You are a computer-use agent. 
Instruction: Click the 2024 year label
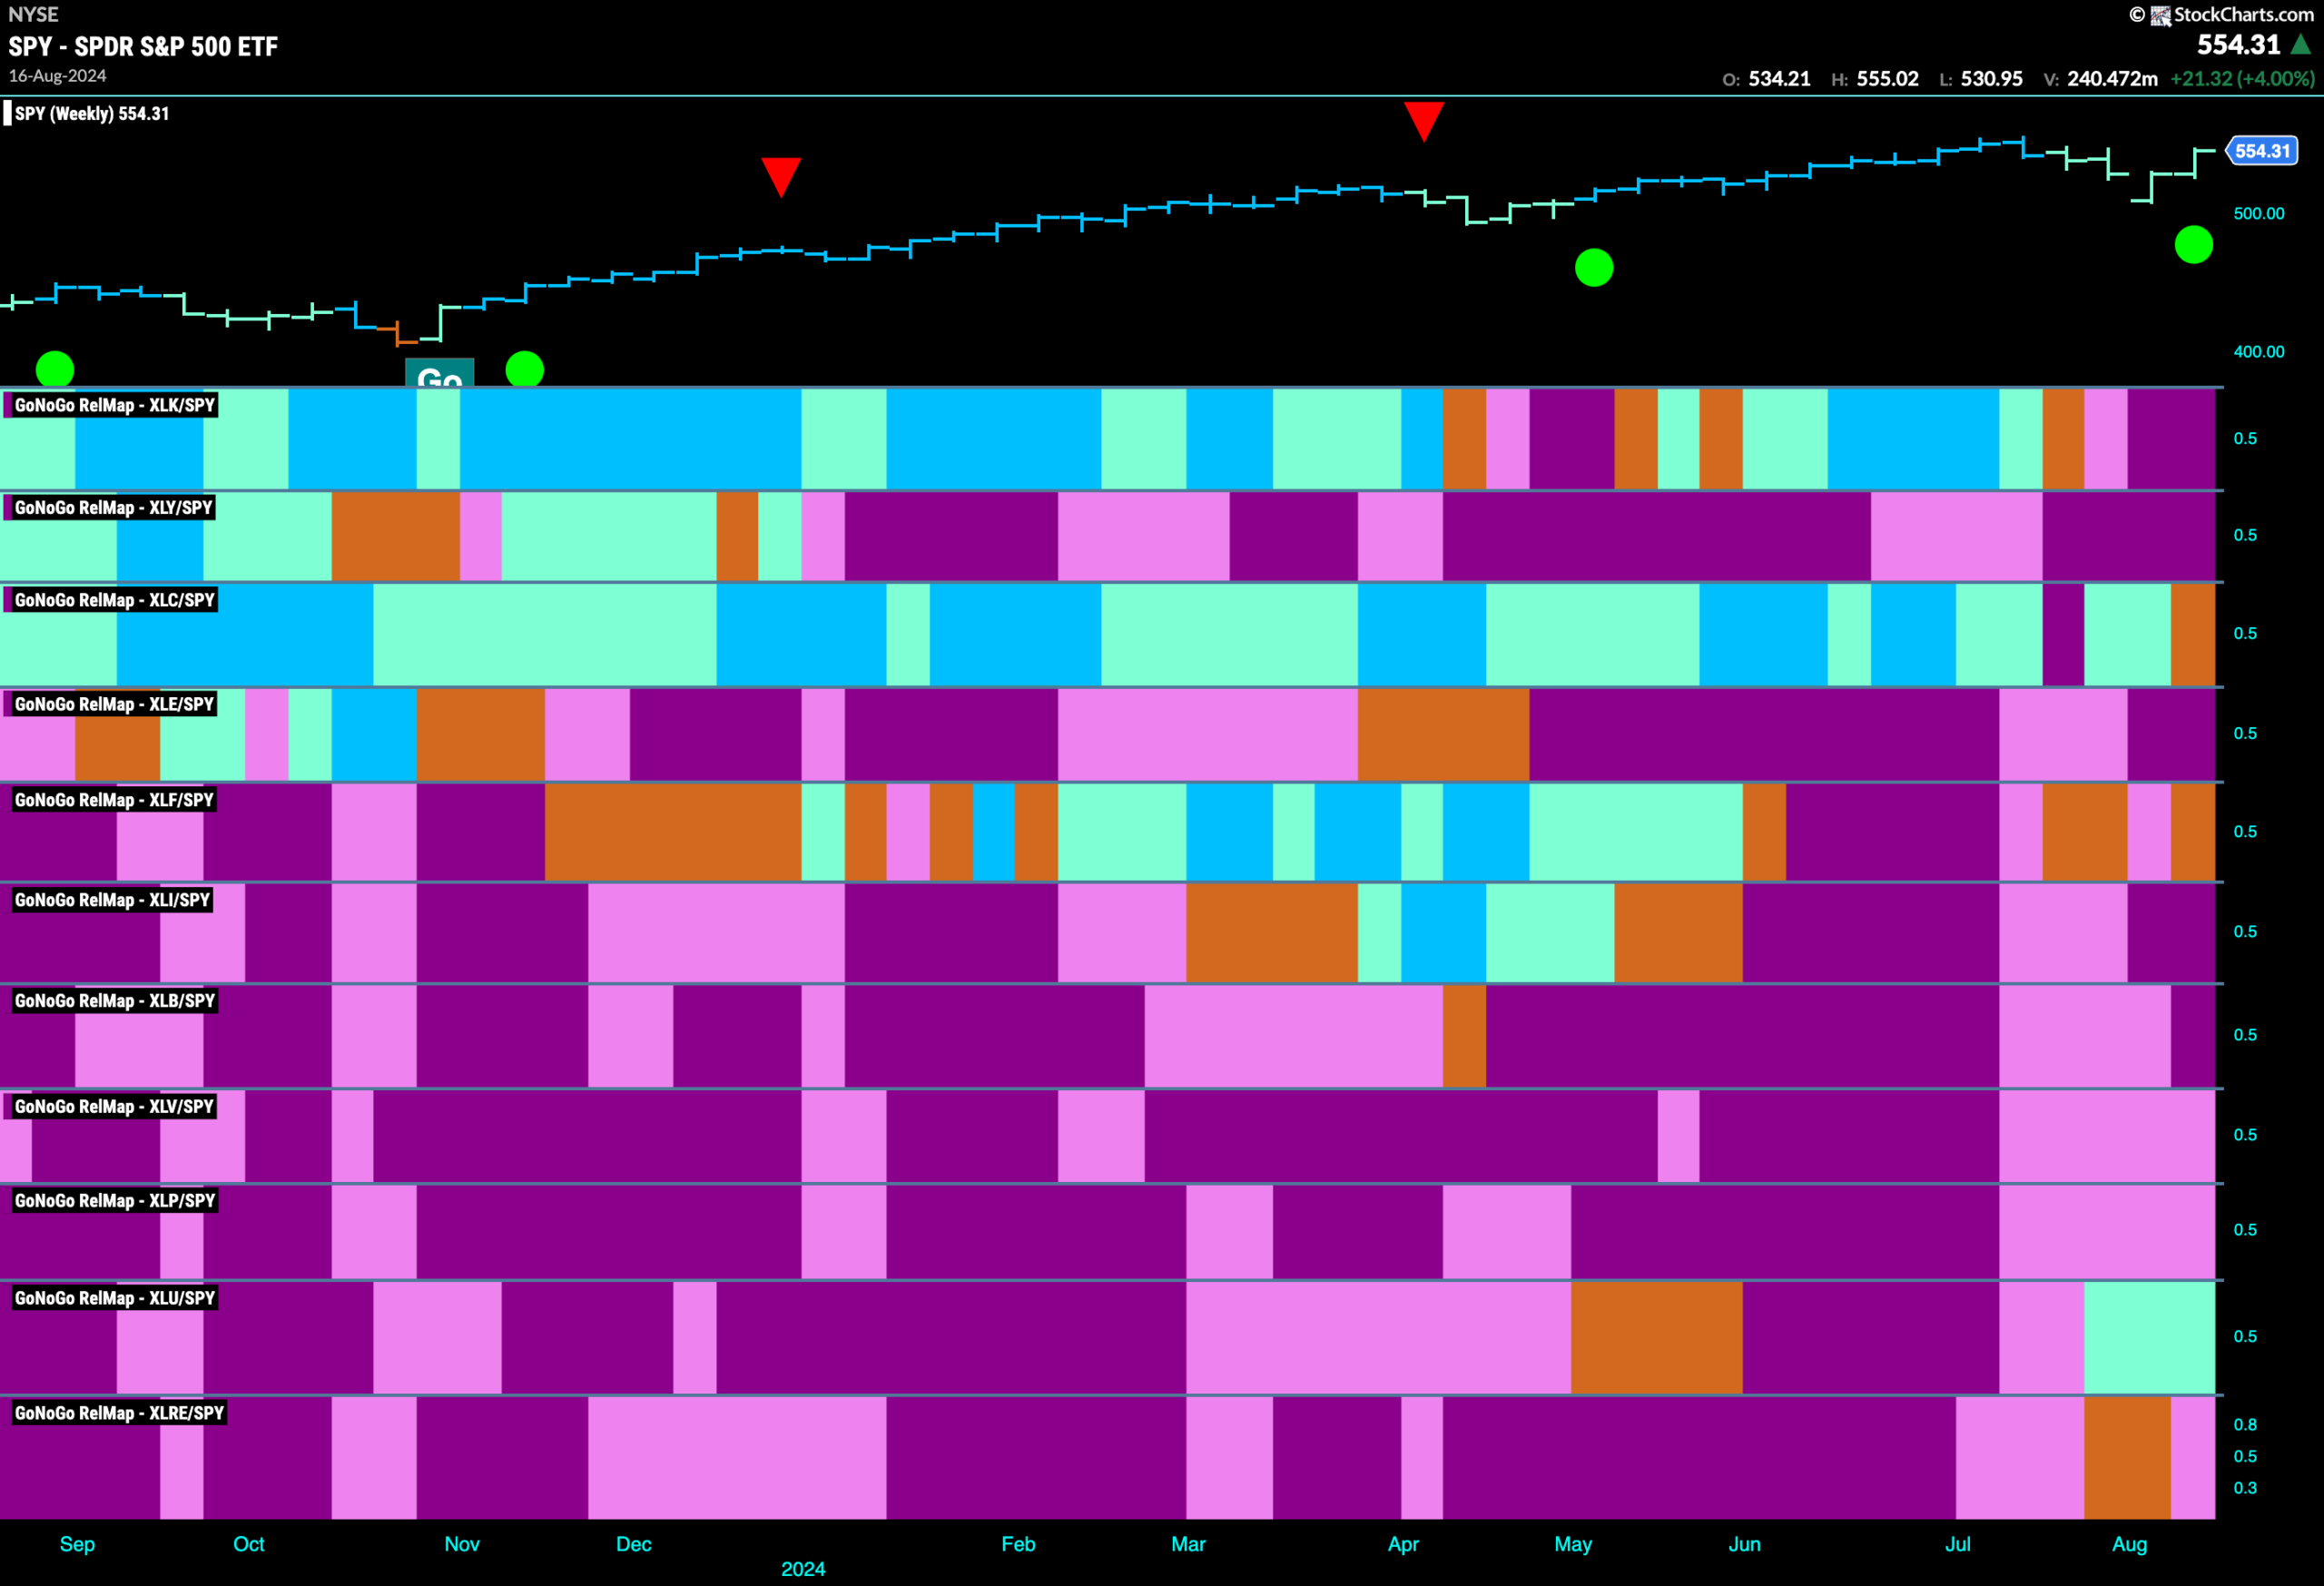point(803,1569)
